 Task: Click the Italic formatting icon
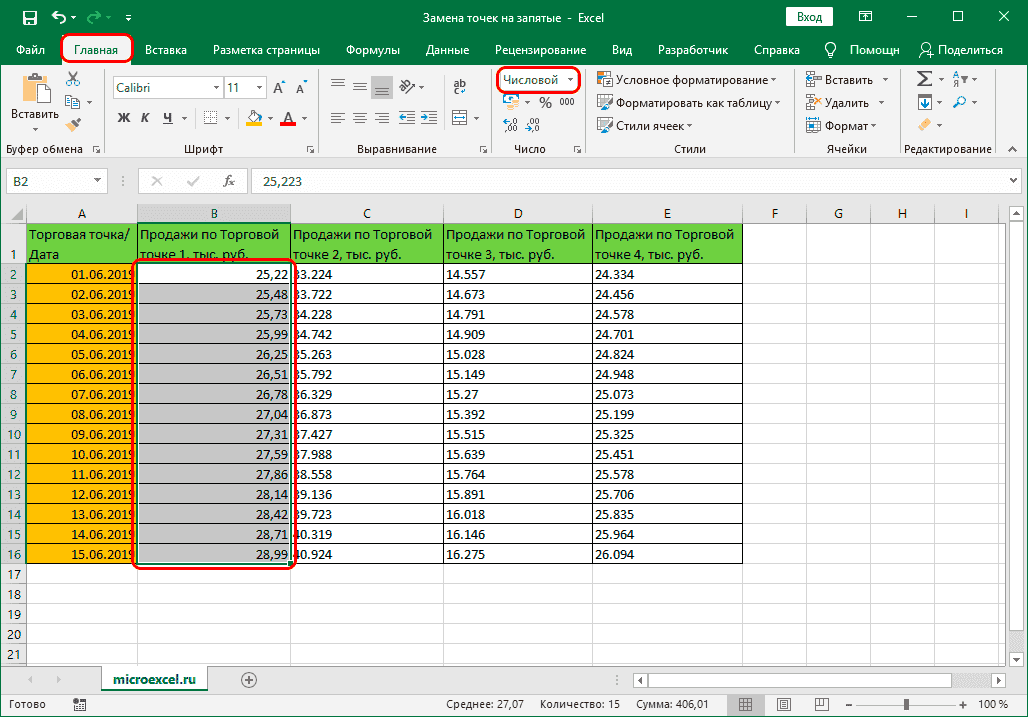point(144,118)
